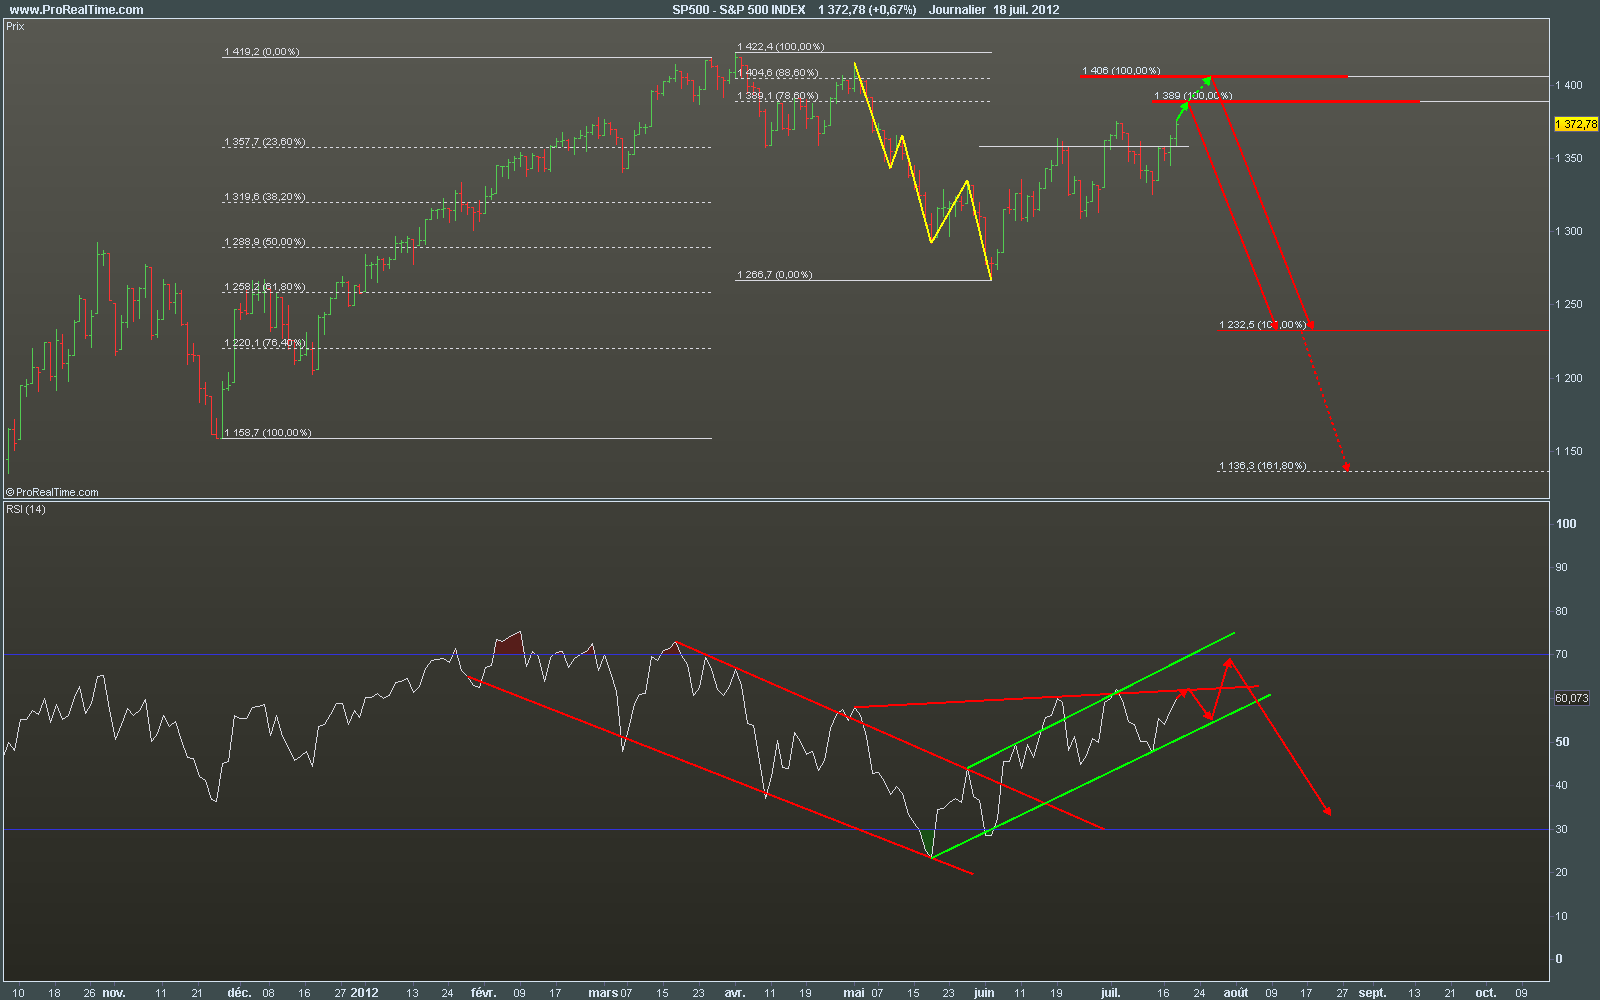Click the RSI scale value 0

[x=1559, y=960]
